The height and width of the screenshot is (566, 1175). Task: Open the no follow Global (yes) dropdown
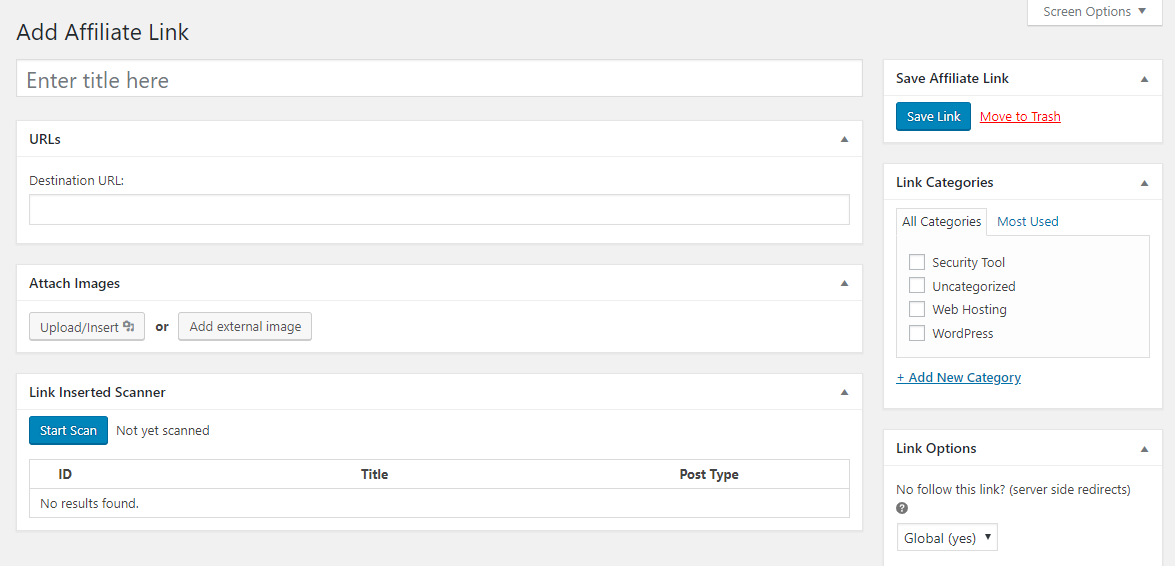pyautogui.click(x=946, y=538)
